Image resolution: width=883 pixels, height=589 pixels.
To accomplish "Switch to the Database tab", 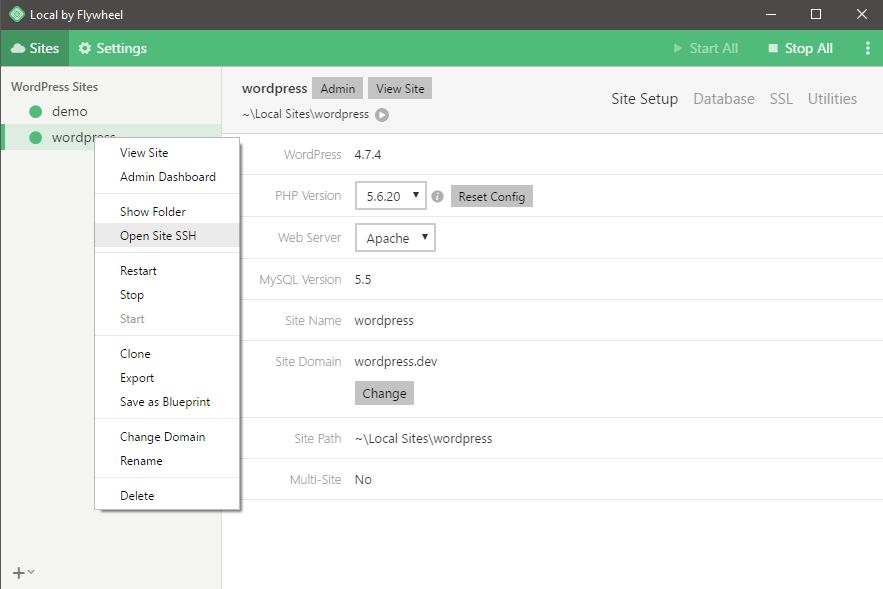I will [724, 99].
